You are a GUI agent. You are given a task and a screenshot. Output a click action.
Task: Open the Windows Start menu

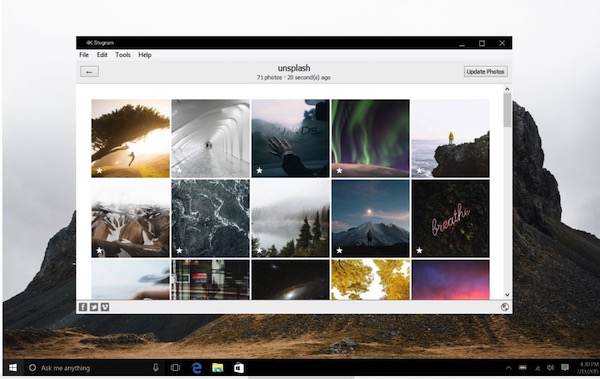13,368
